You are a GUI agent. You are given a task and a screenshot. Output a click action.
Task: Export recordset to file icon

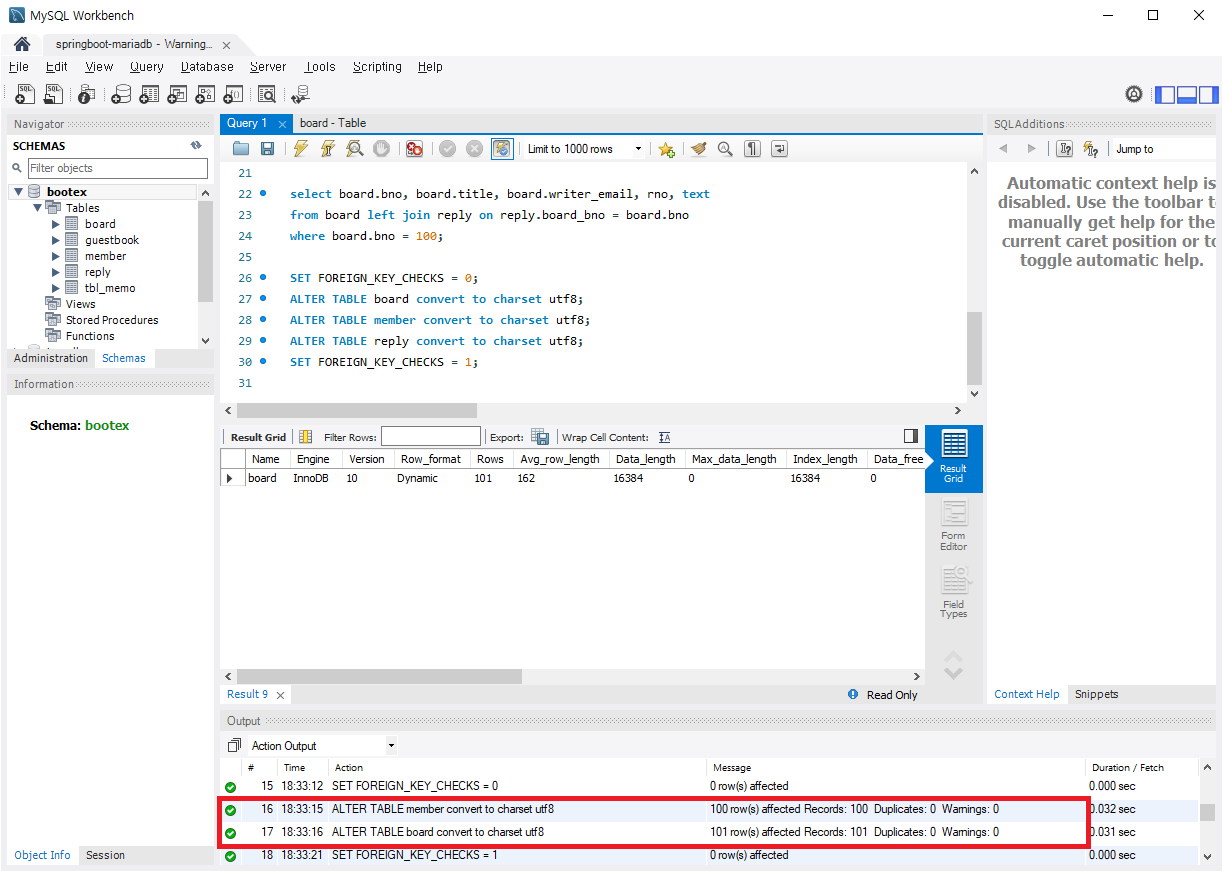(x=540, y=437)
